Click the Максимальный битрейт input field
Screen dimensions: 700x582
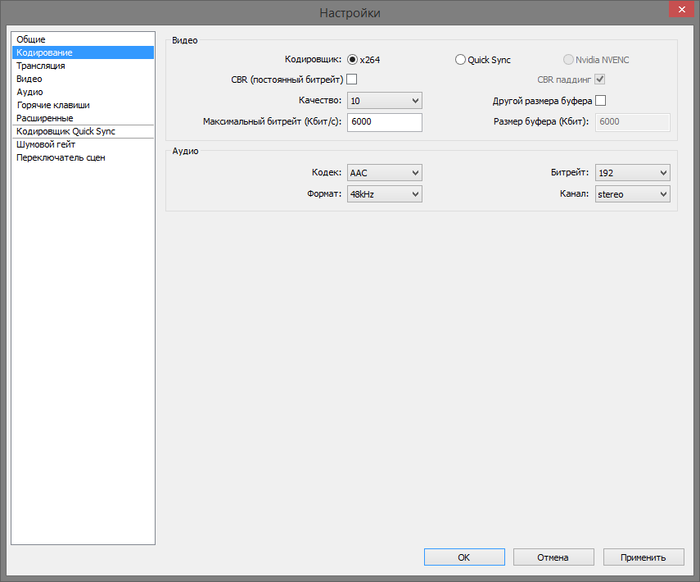pyautogui.click(x=384, y=122)
